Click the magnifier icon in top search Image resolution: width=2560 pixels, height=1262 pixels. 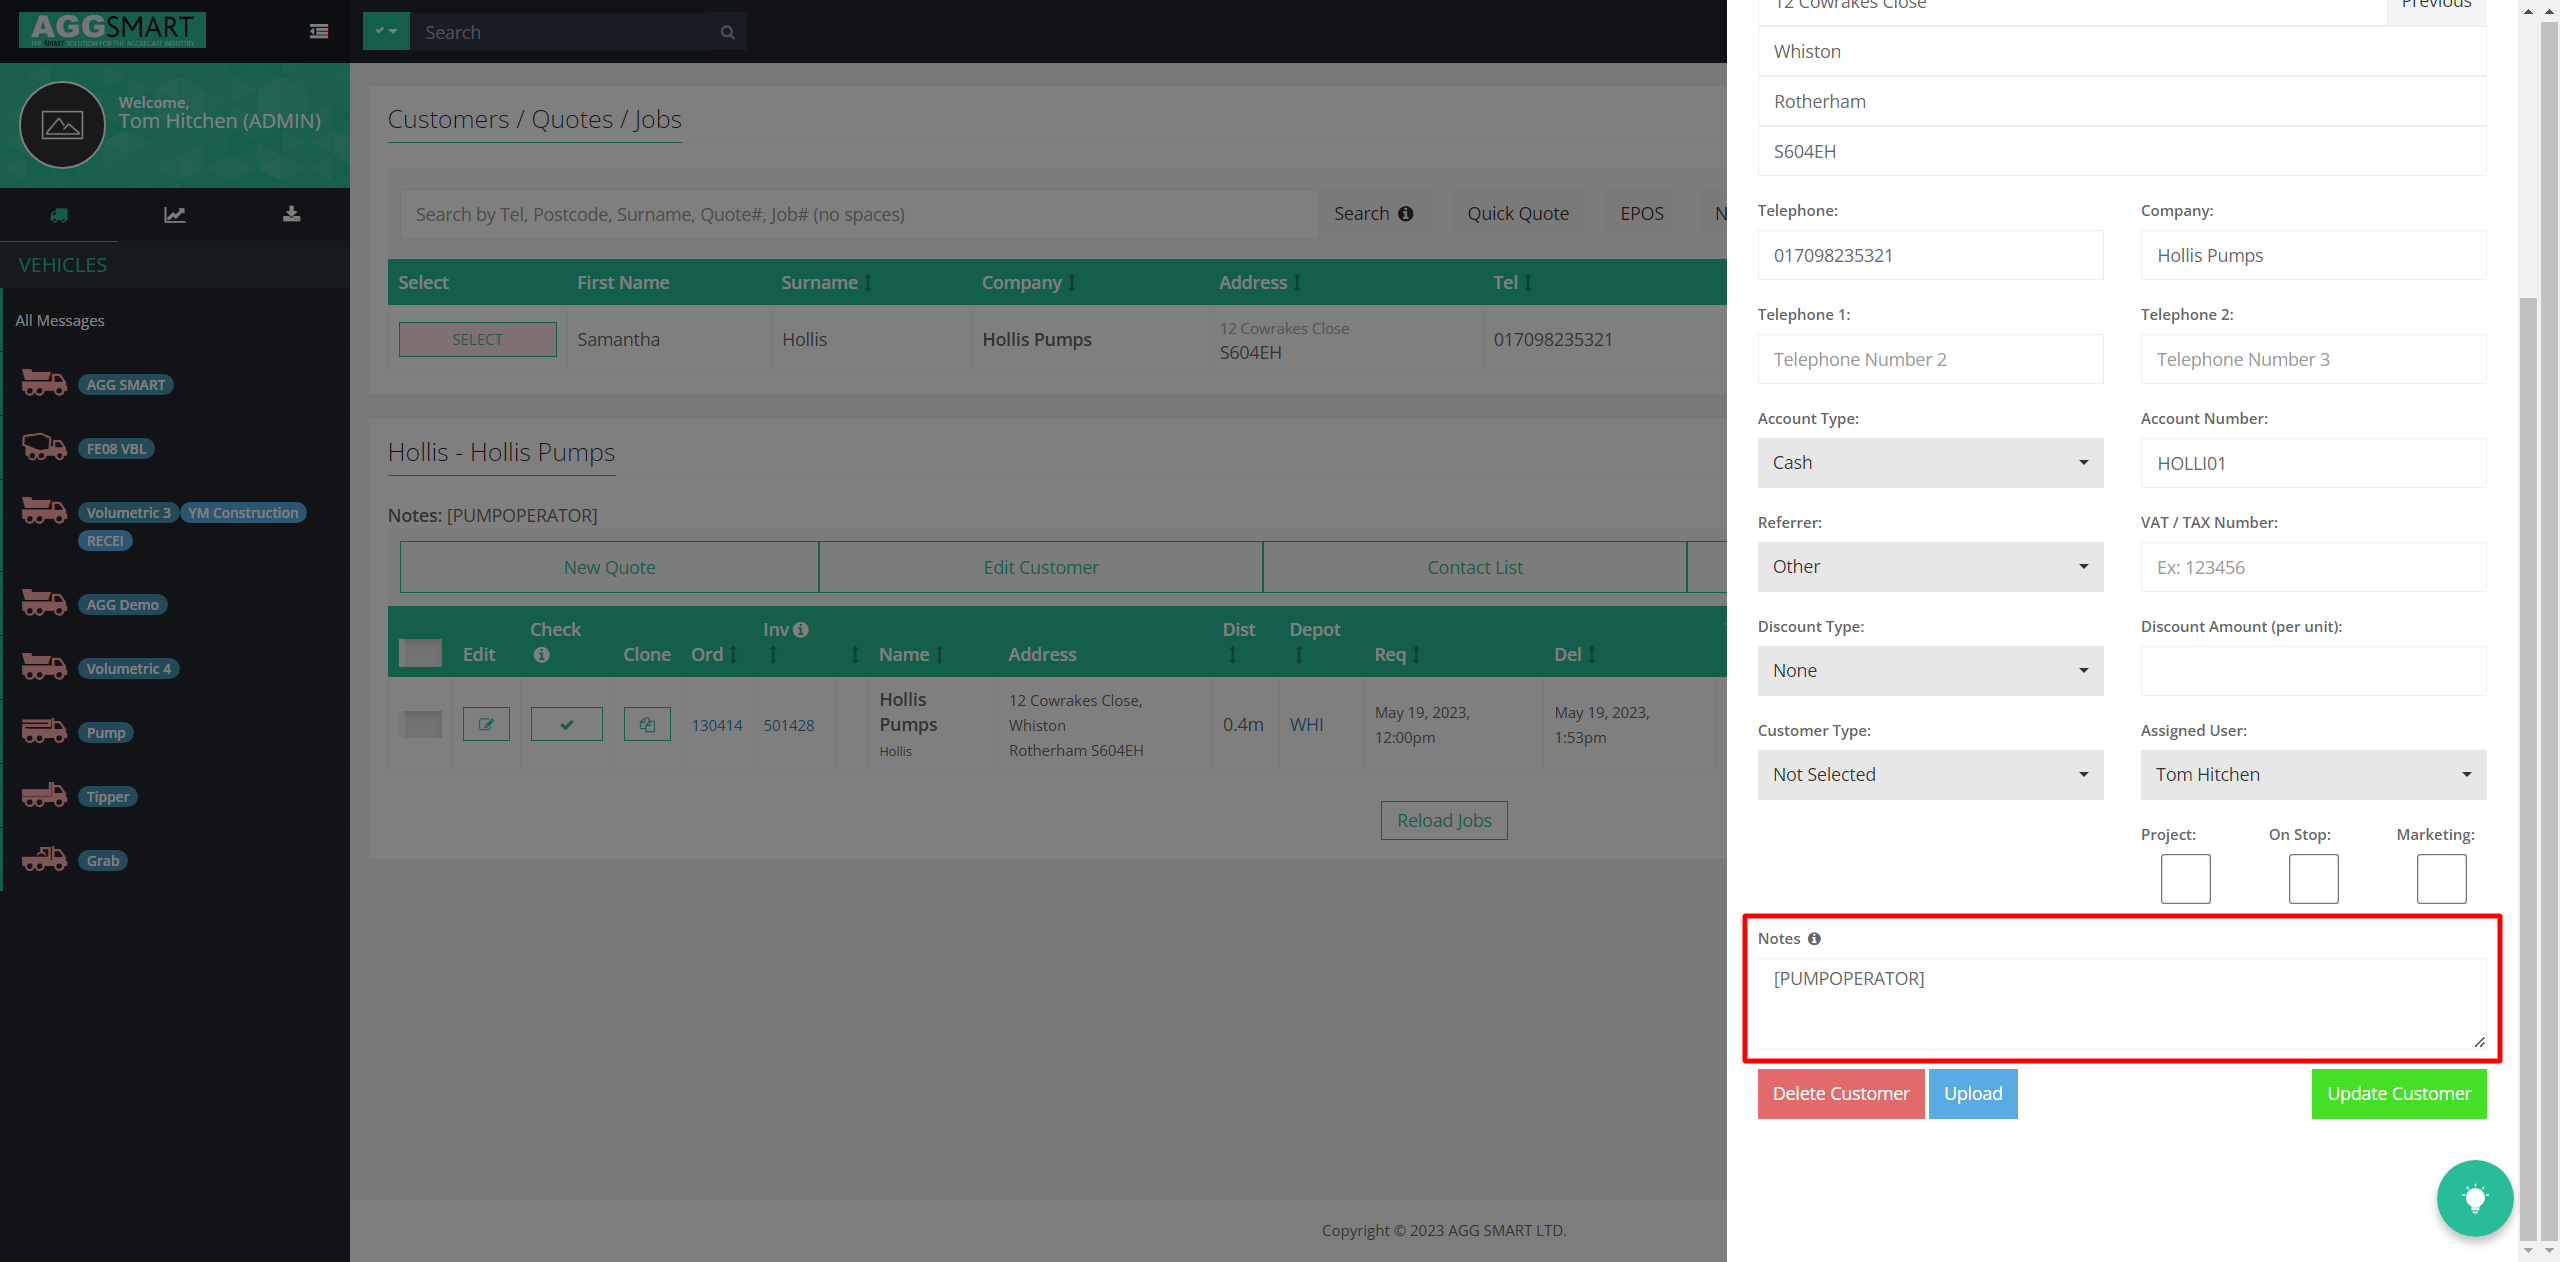tap(727, 32)
